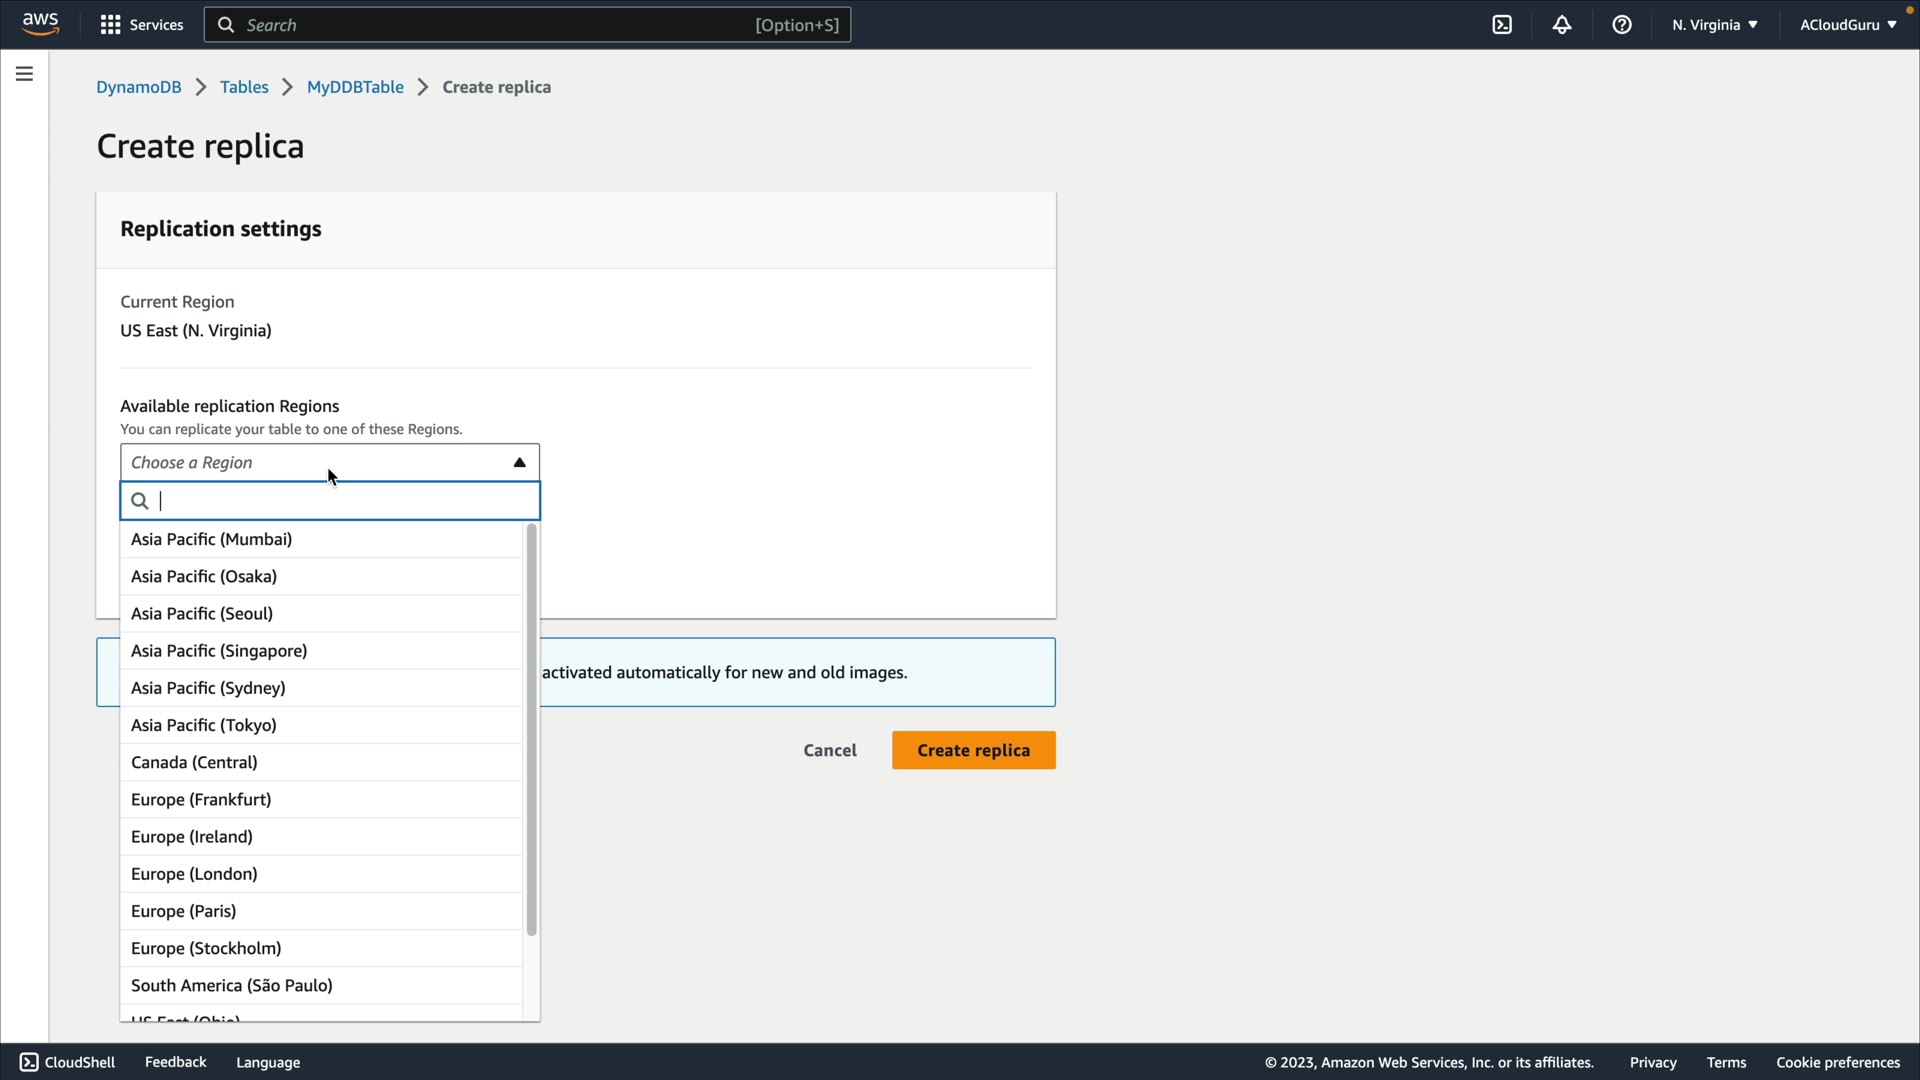Go to MyDDBTable breadcrumb link
Image resolution: width=1920 pixels, height=1080 pixels.
click(355, 87)
